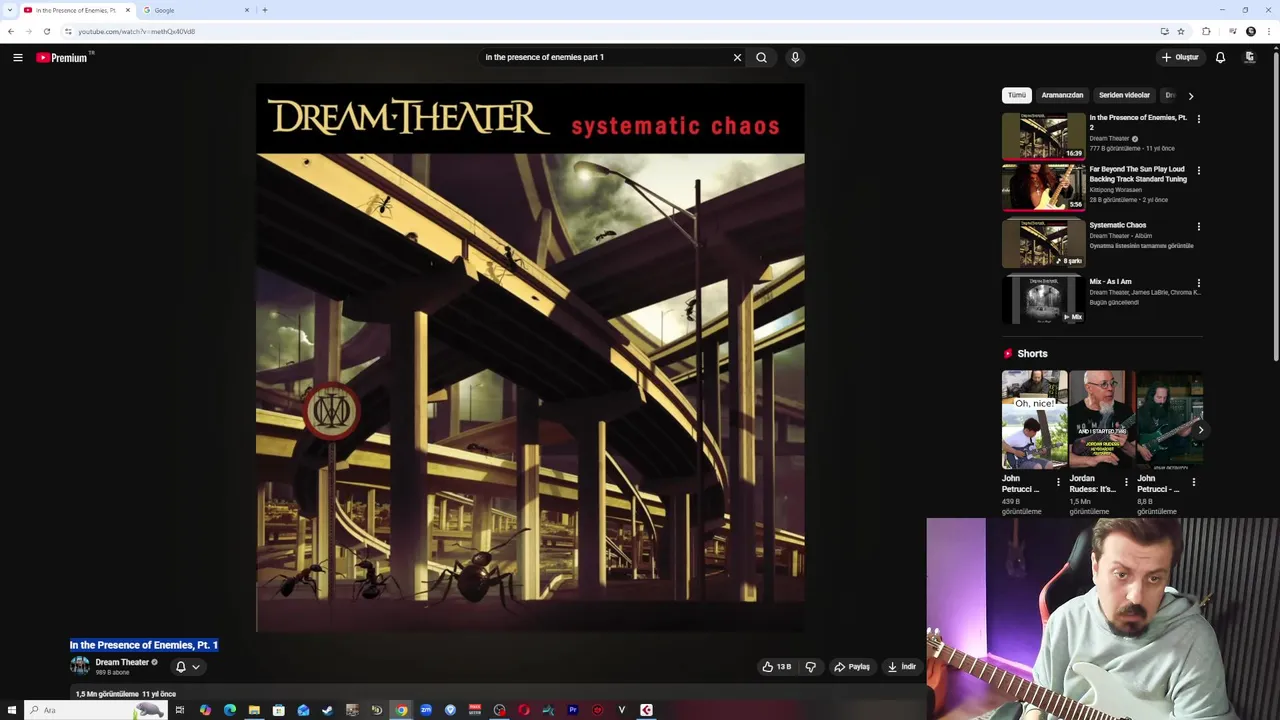1280x720 pixels.
Task: Open Microsoft Edge from the taskbar
Action: coord(230,710)
